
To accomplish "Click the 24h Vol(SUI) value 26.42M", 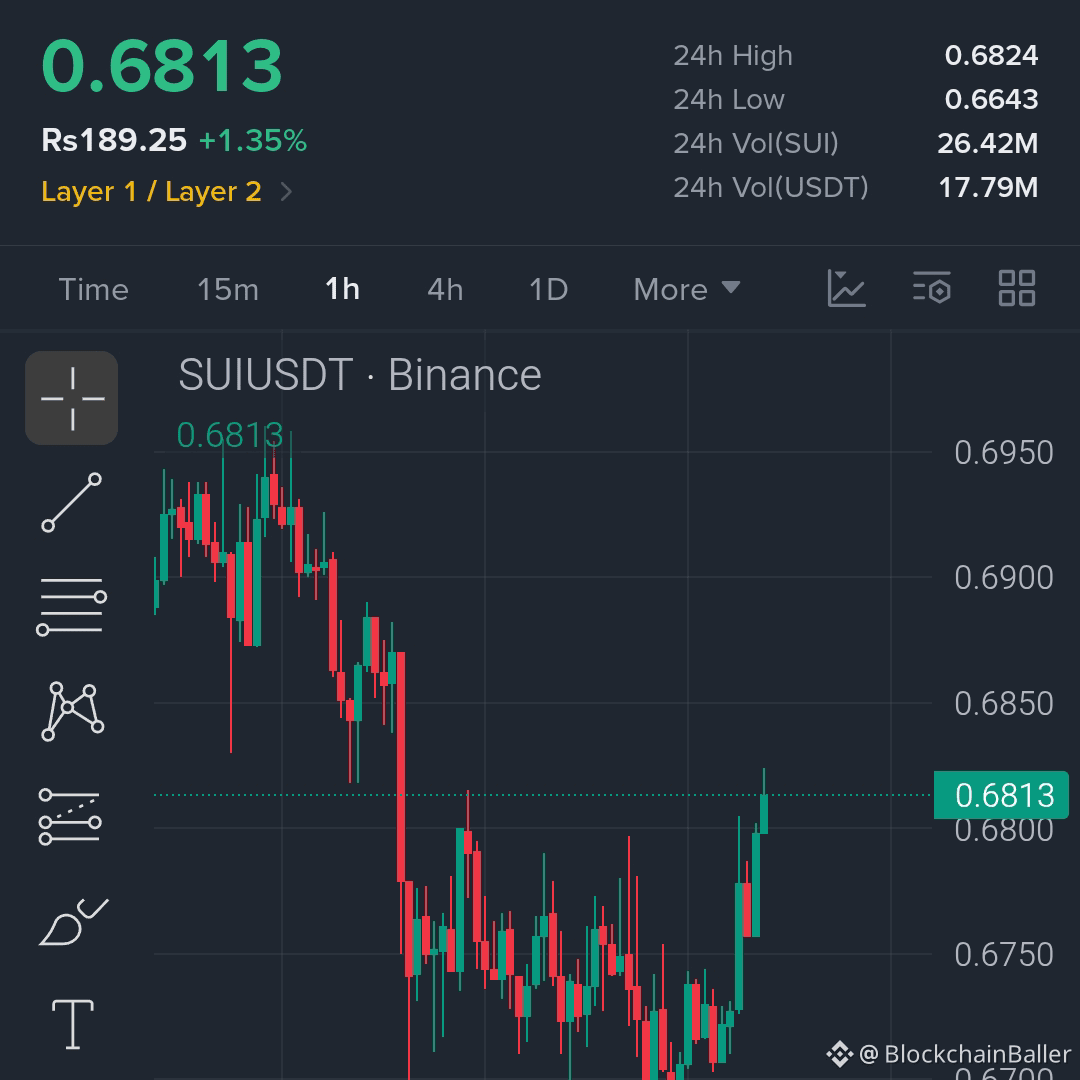I will [988, 143].
